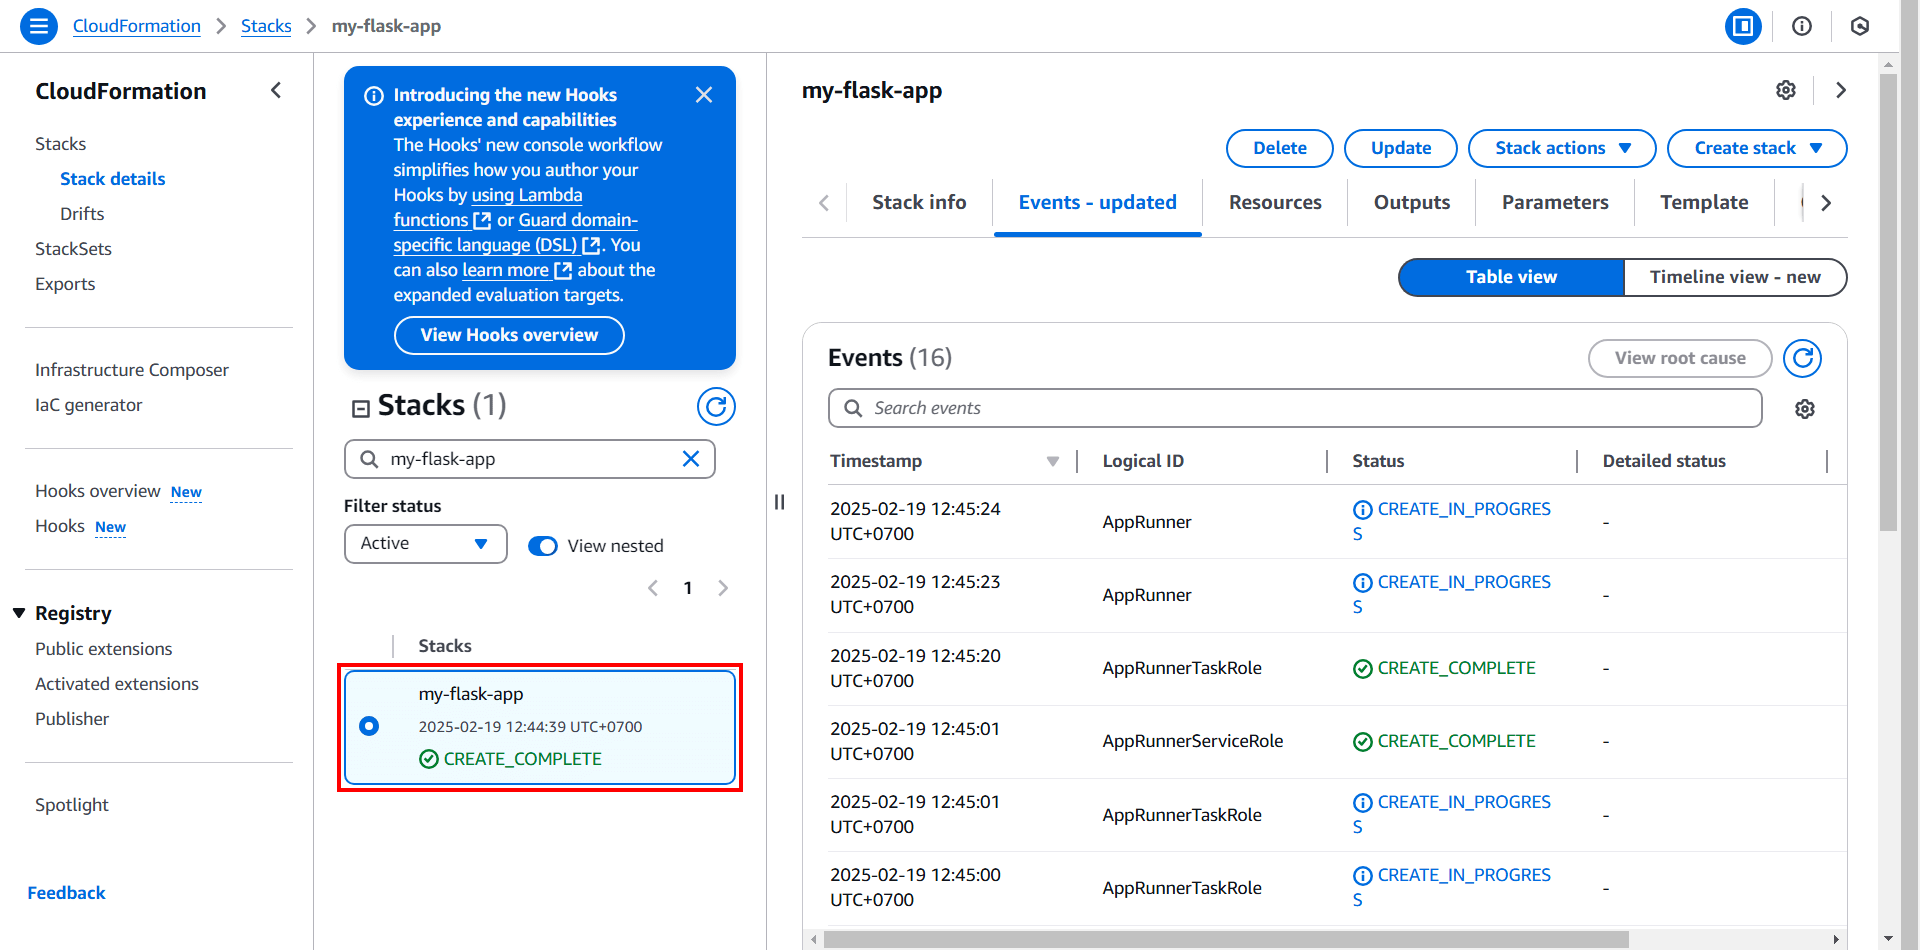Open the Filter status Active dropdown
Screen dimensions: 1920x950
click(x=426, y=544)
